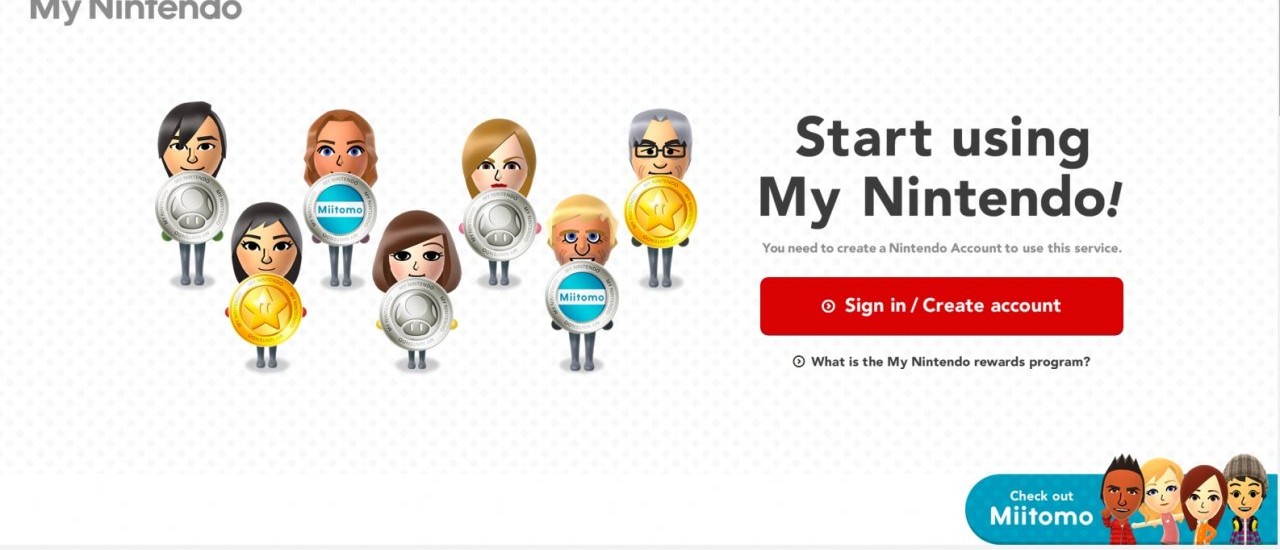The image size is (1280, 550).
Task: Click the Miitomo coin held by the wavy-haired woman
Action: pyautogui.click(x=340, y=209)
